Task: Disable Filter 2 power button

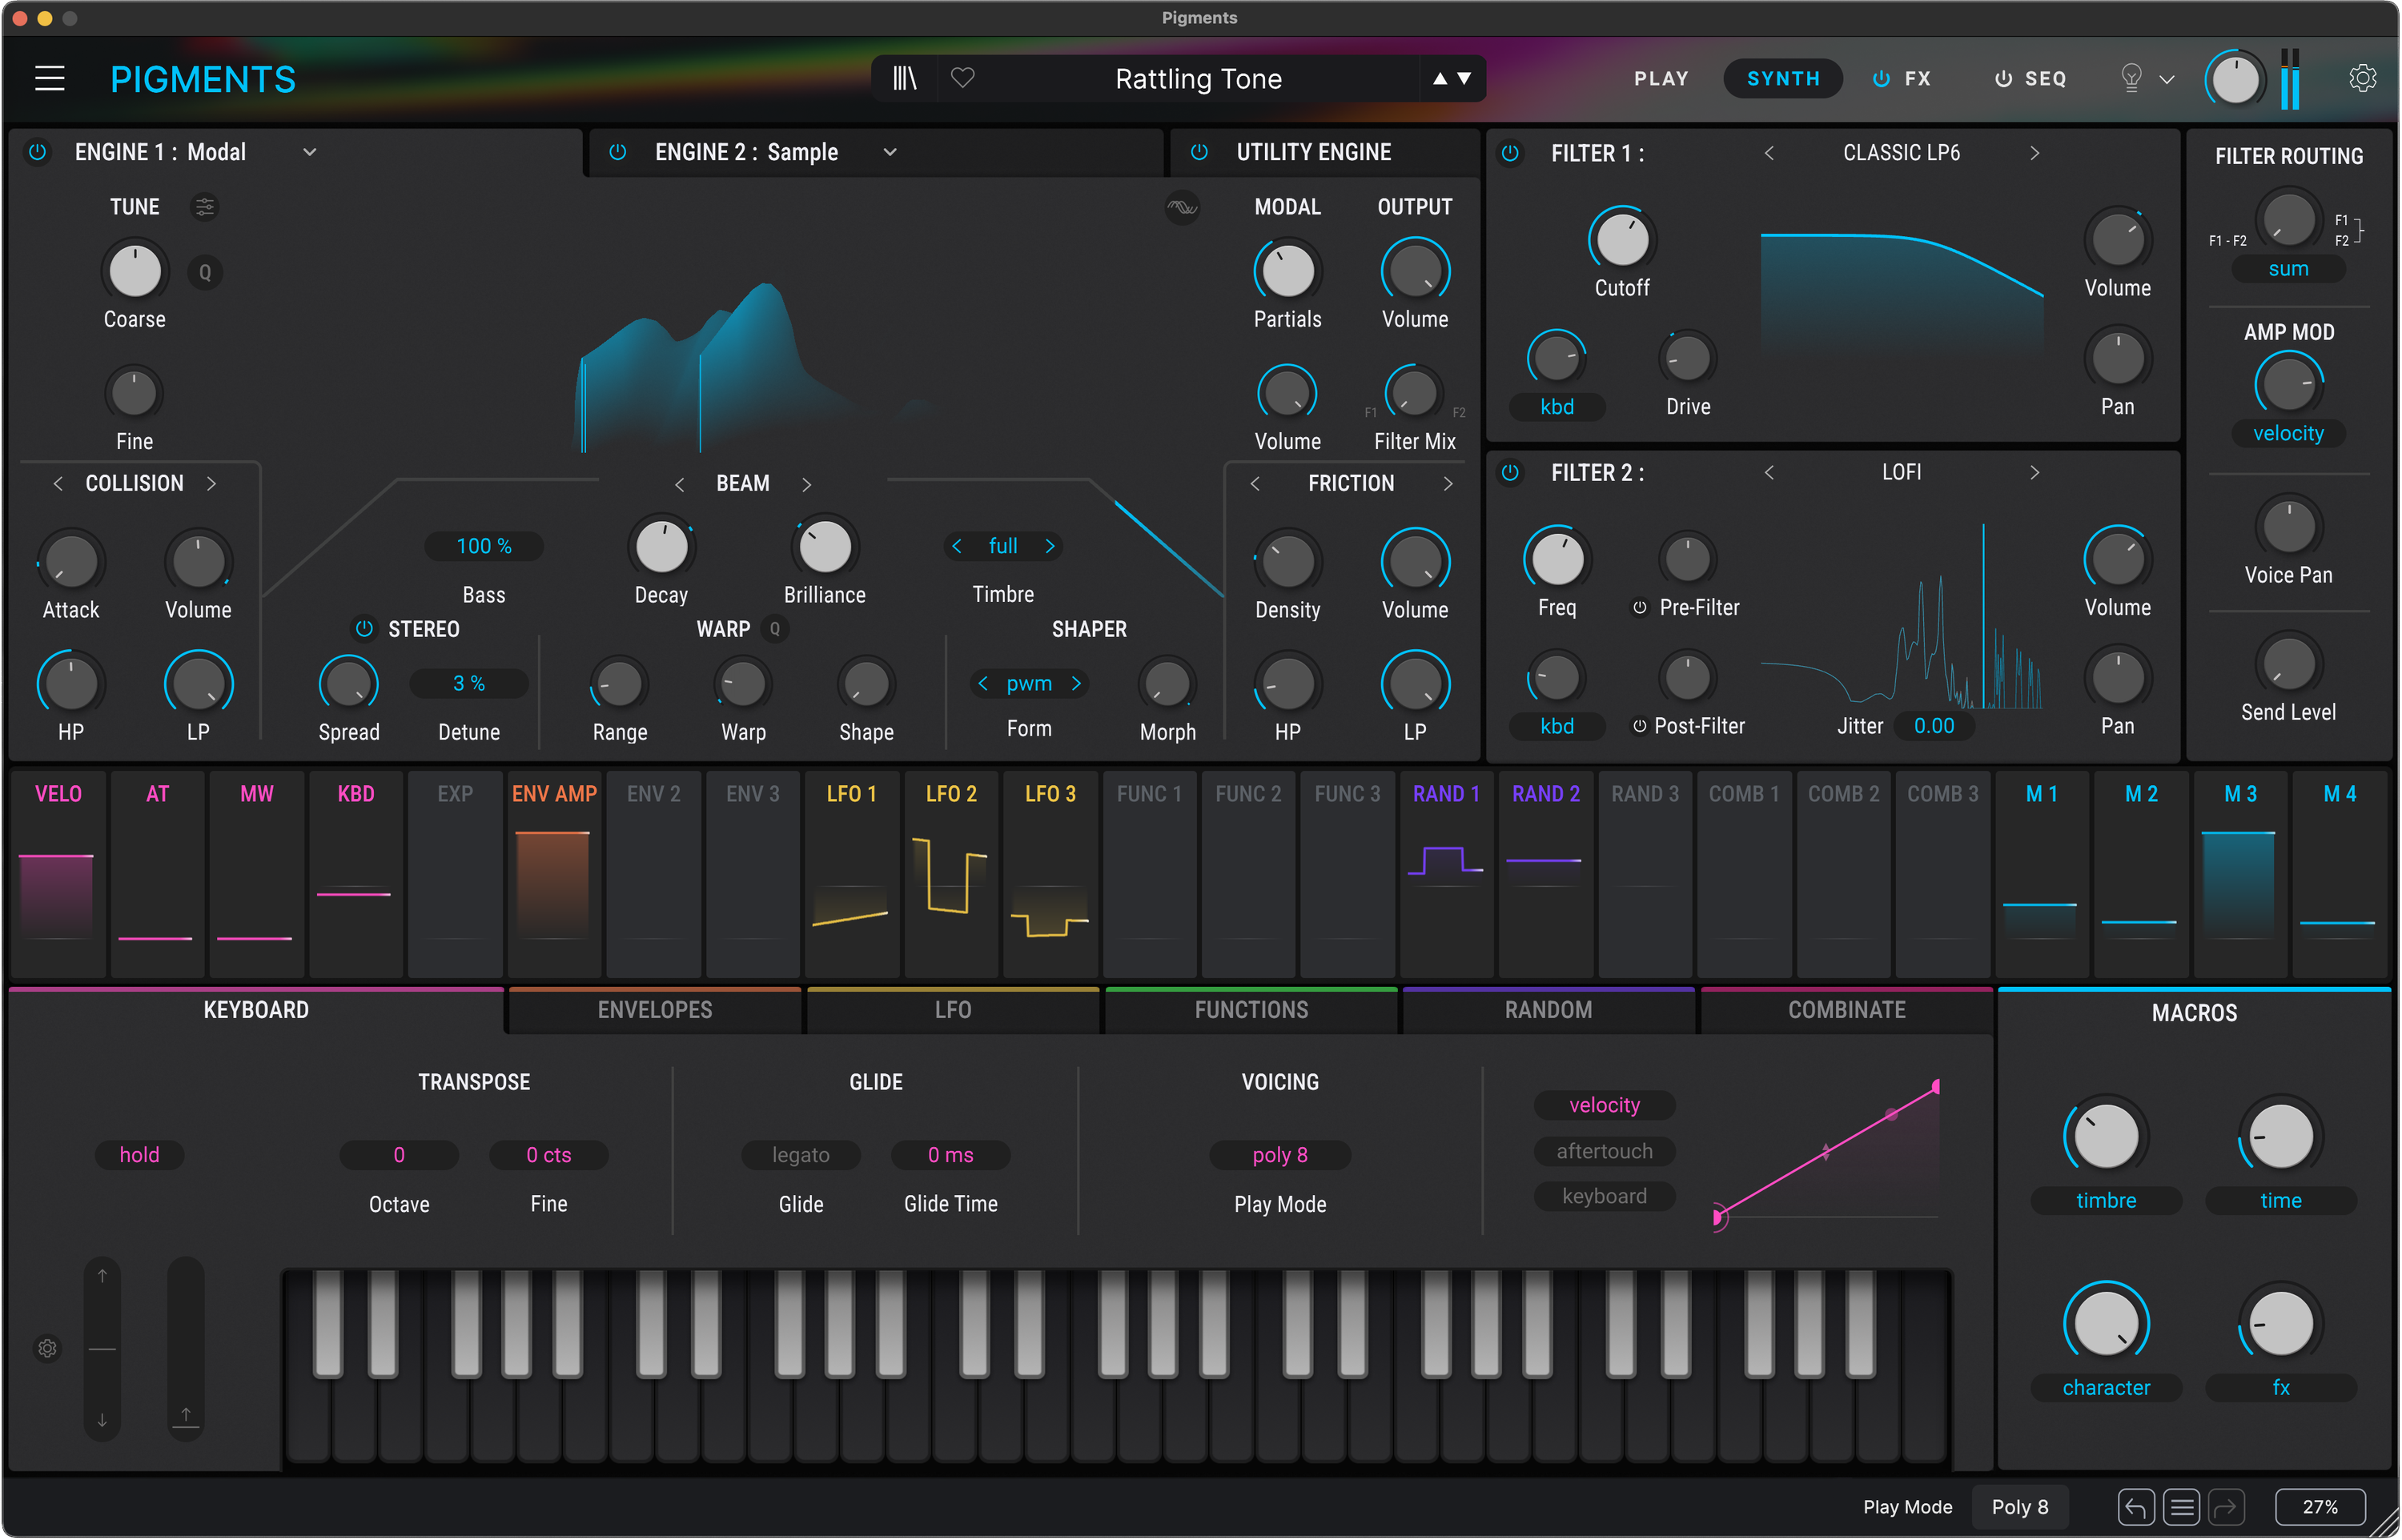Action: [x=1510, y=472]
